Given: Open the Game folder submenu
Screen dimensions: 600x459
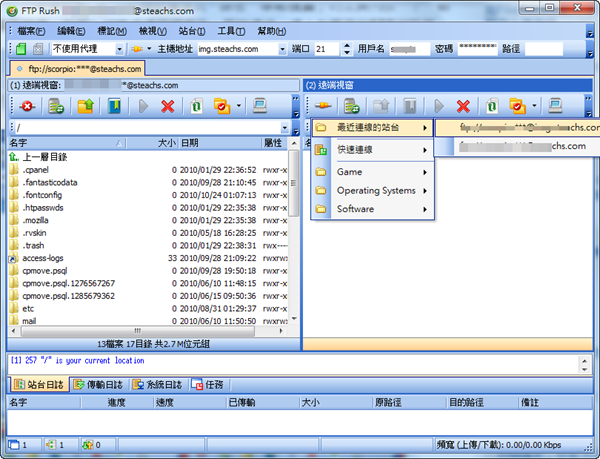Looking at the screenshot, I should pos(373,172).
